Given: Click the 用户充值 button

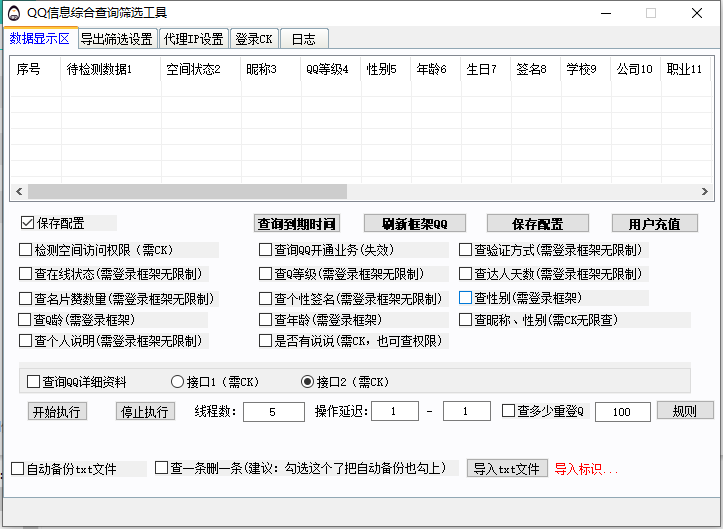Looking at the screenshot, I should (x=655, y=223).
